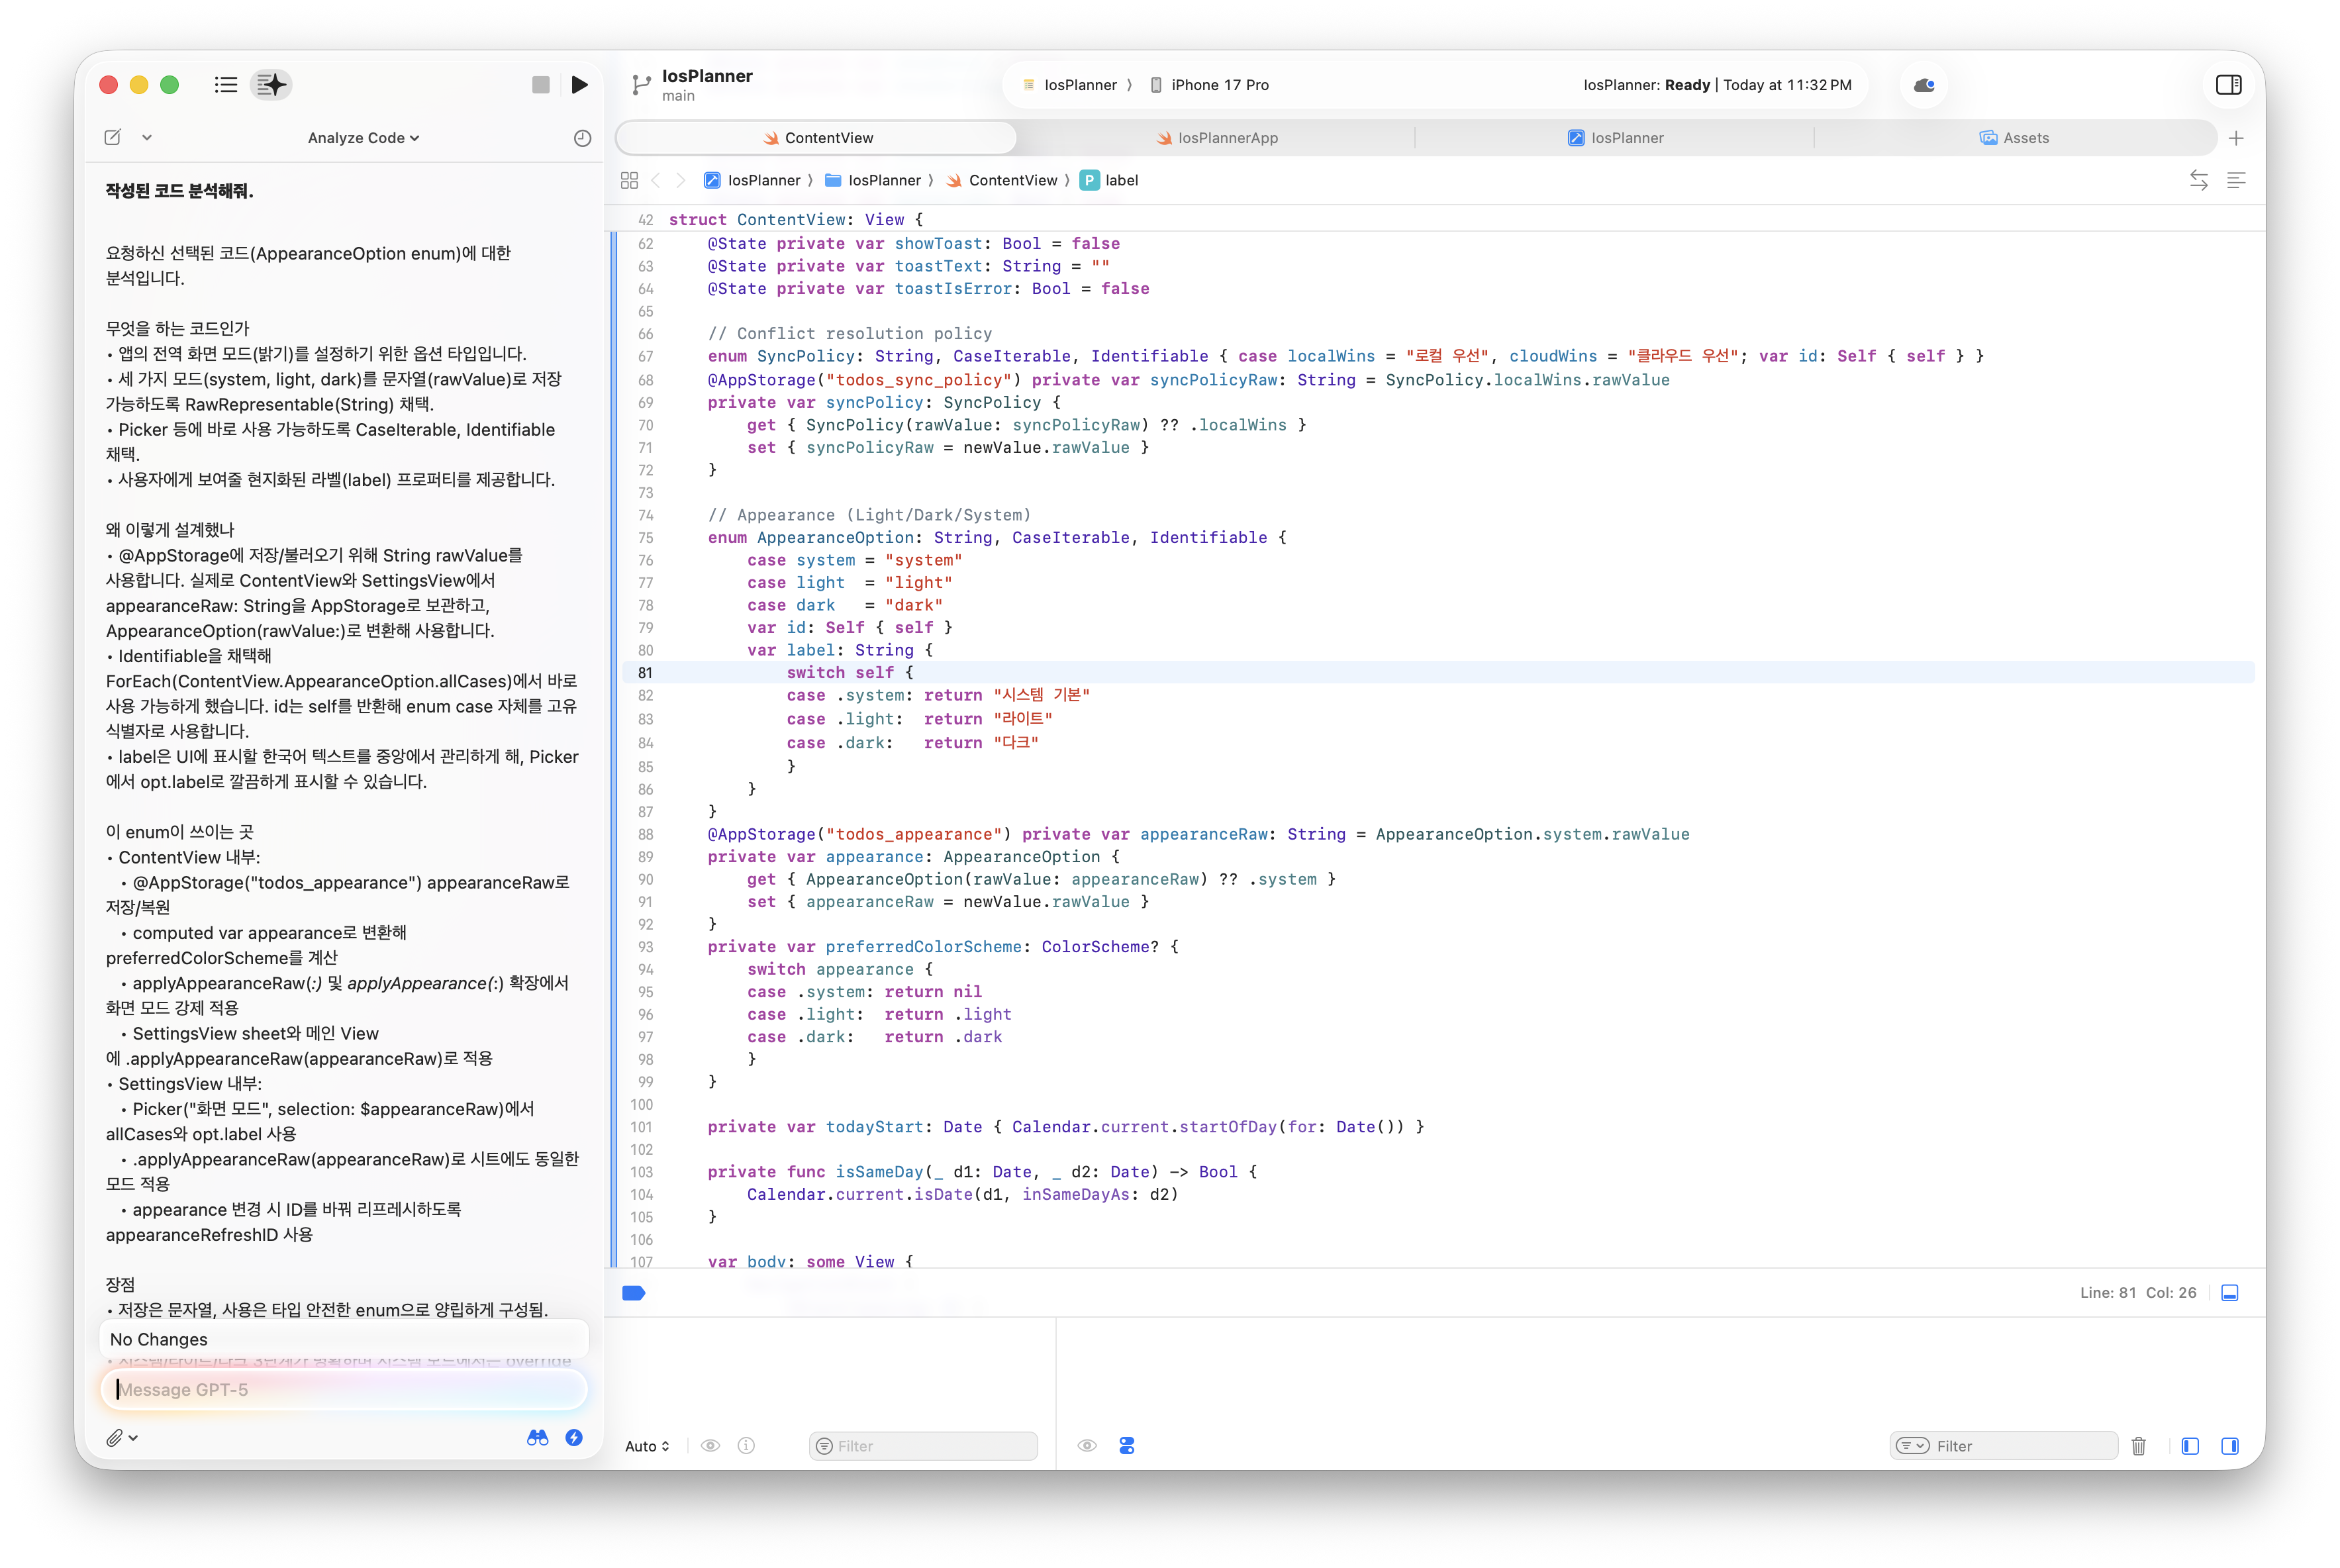Clear console with the trash icon
This screenshot has width=2340, height=1568.
tap(2138, 1446)
